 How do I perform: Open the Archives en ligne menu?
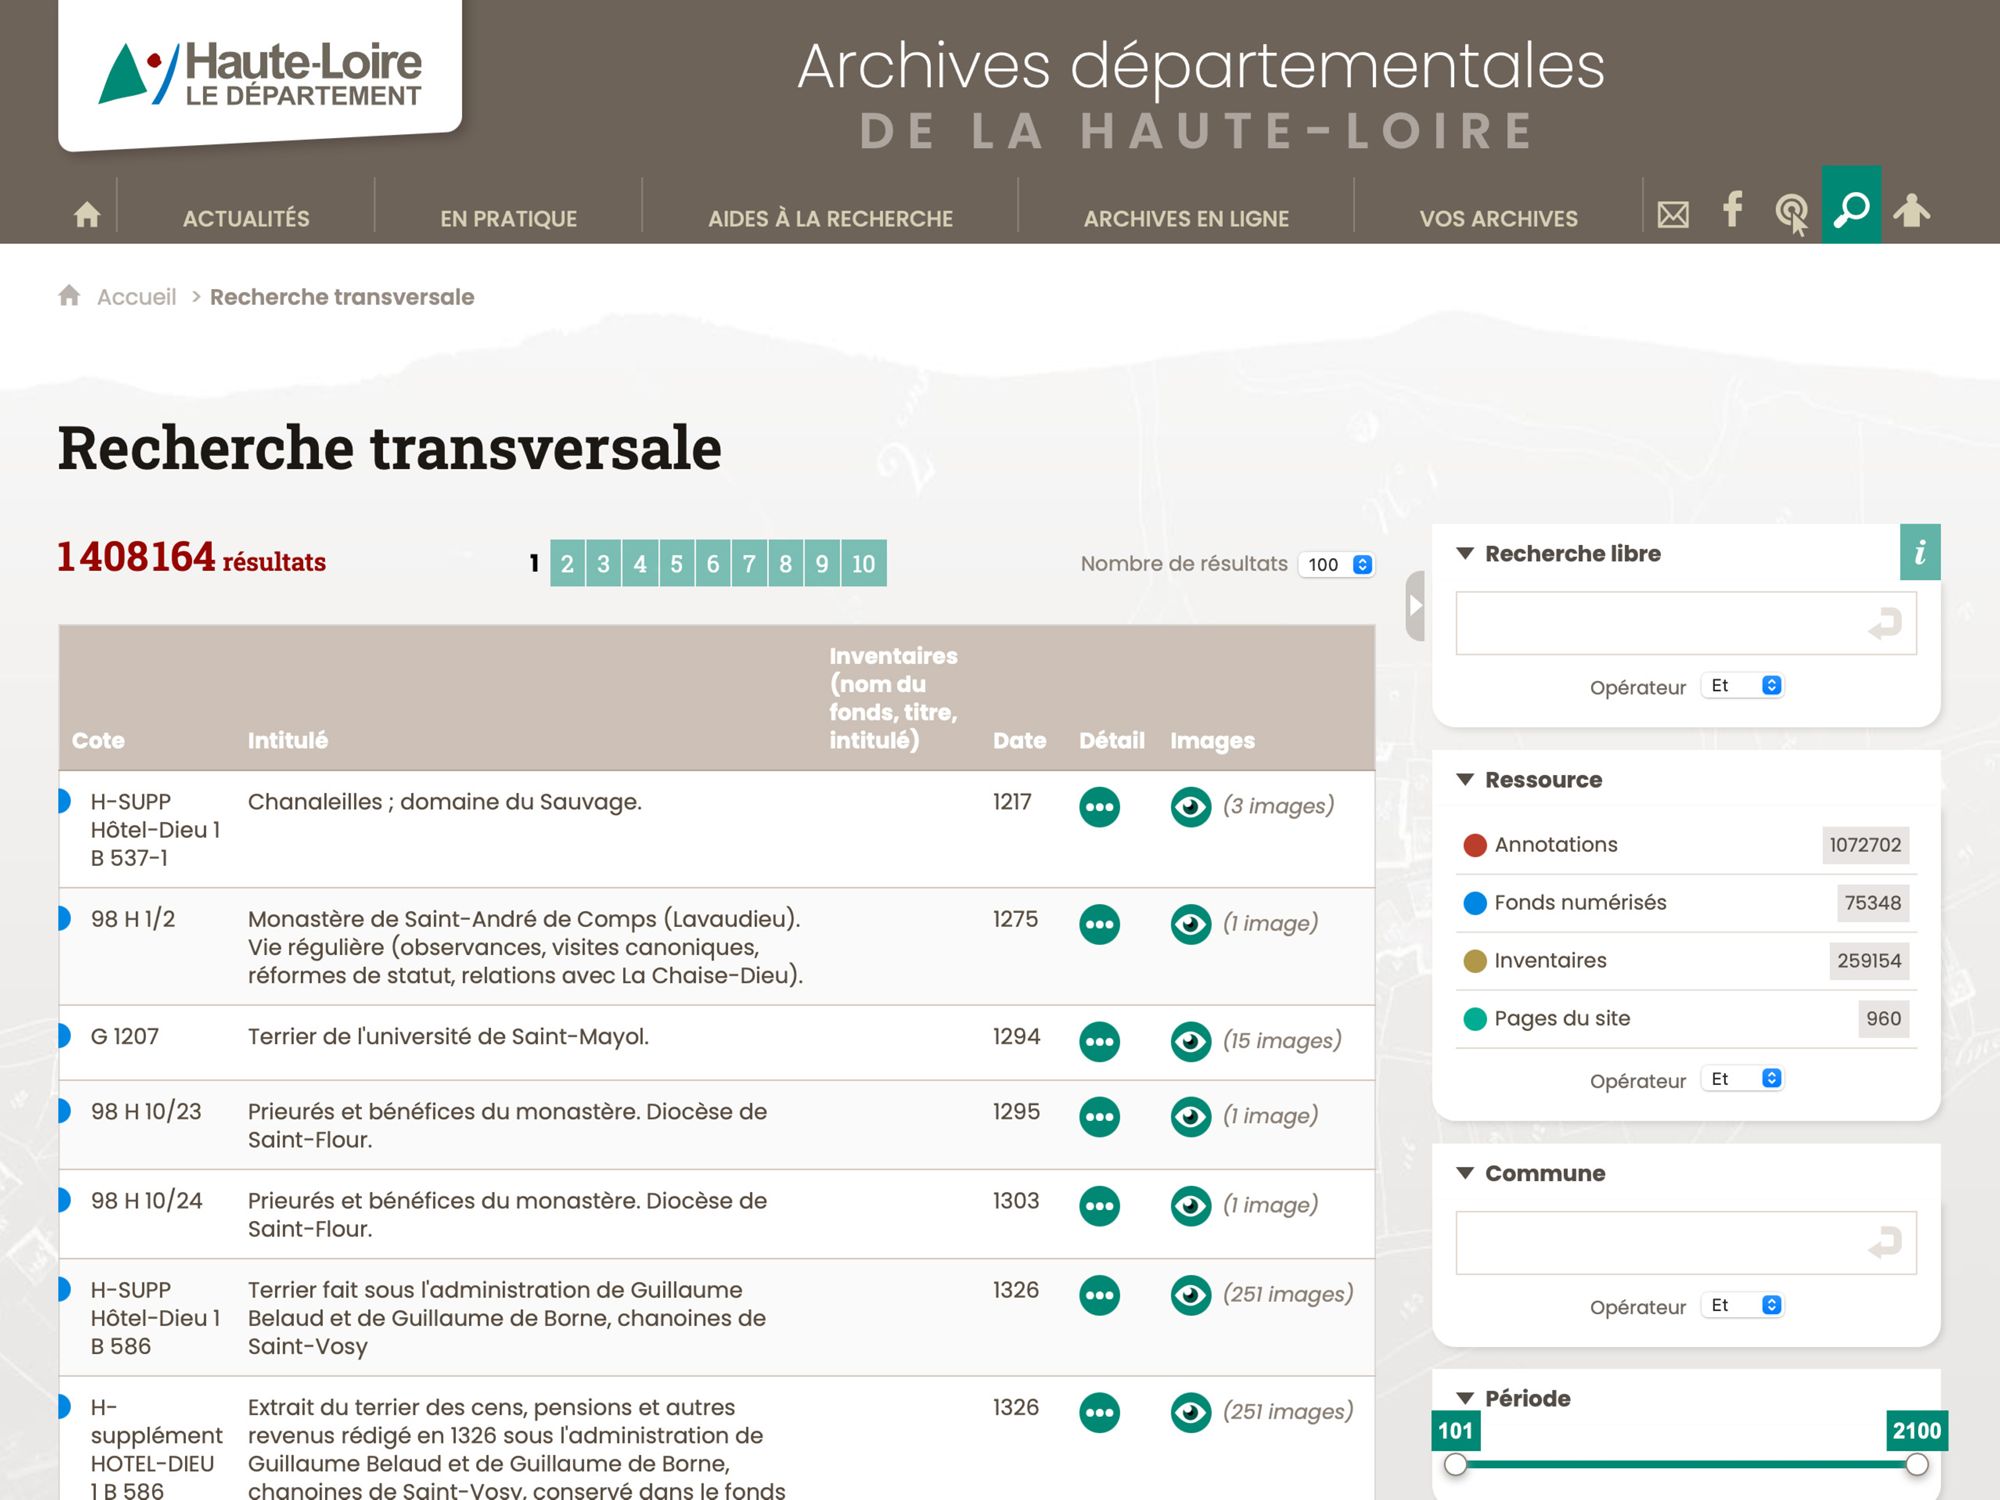[x=1186, y=218]
